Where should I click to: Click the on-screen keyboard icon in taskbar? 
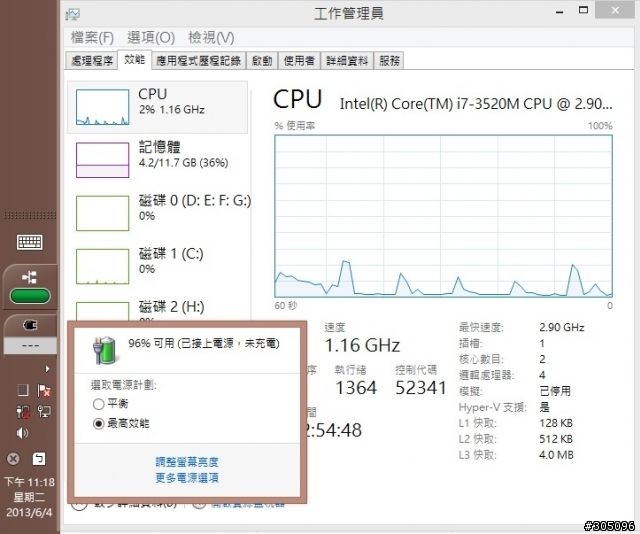pyautogui.click(x=29, y=242)
